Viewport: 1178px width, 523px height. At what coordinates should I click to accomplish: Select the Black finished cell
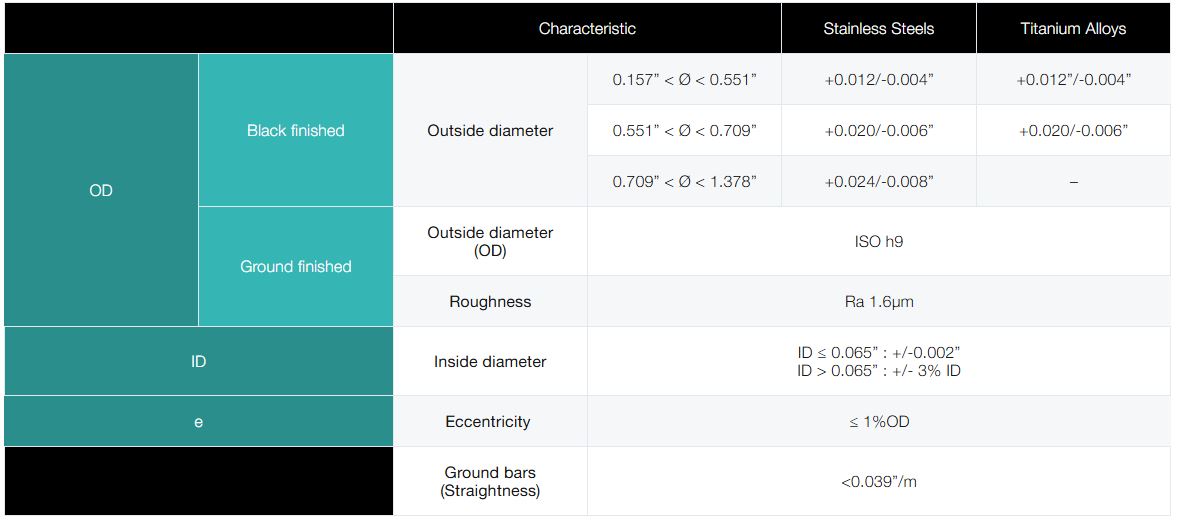click(295, 130)
